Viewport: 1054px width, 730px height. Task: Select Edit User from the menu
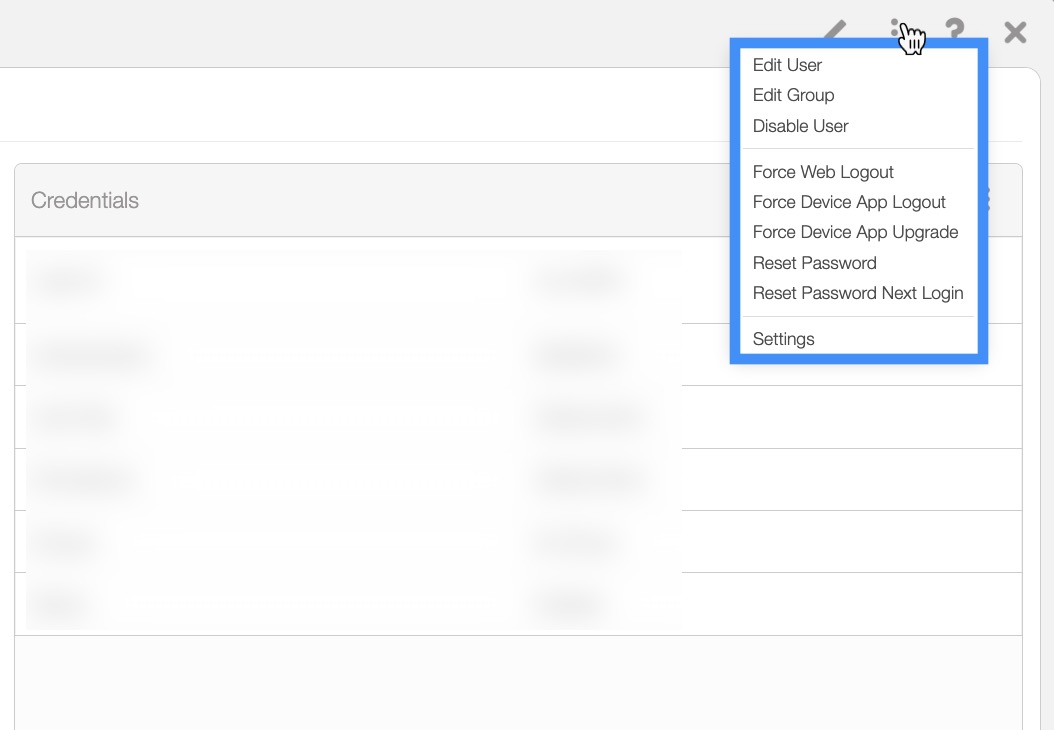click(787, 65)
